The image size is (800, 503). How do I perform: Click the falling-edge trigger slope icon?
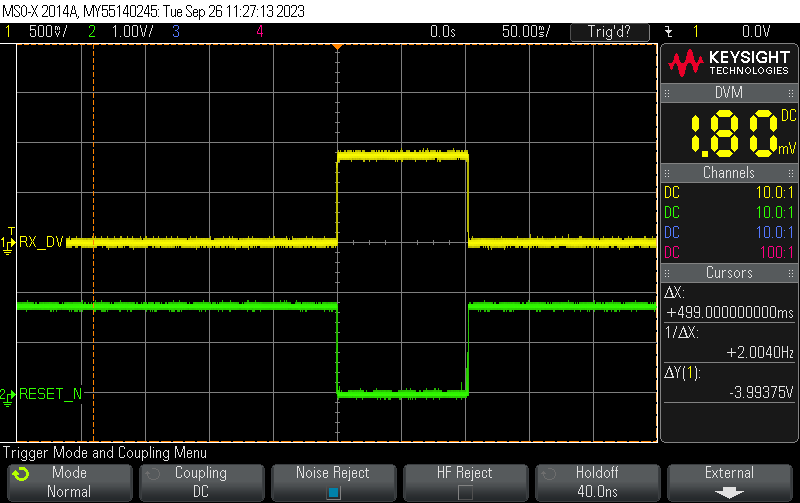668,32
